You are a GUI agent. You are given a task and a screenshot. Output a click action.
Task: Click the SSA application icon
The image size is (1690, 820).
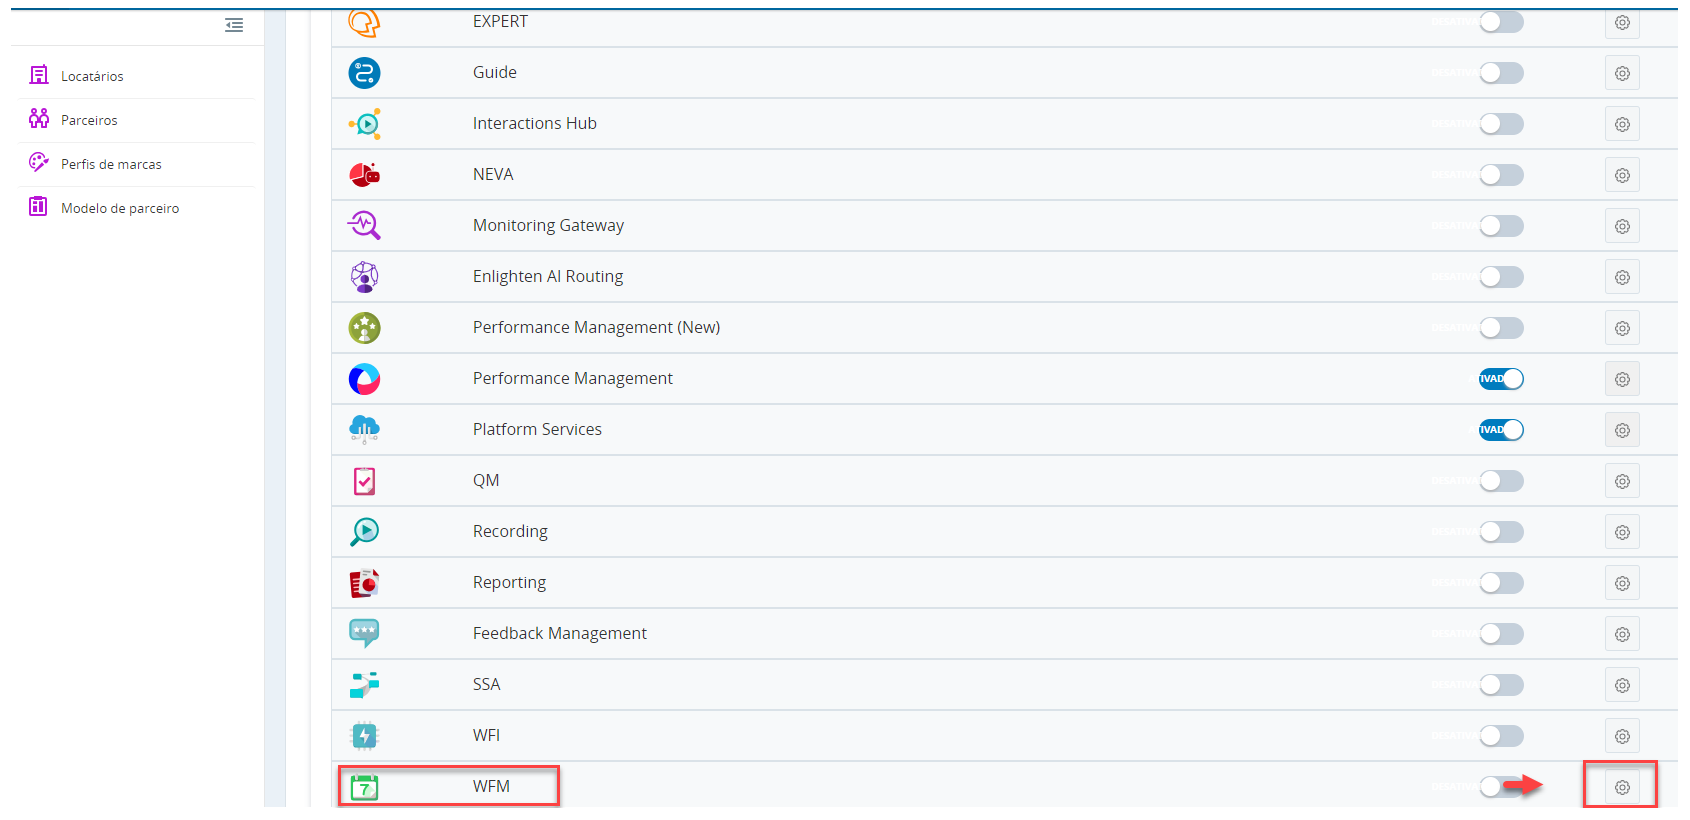click(364, 685)
